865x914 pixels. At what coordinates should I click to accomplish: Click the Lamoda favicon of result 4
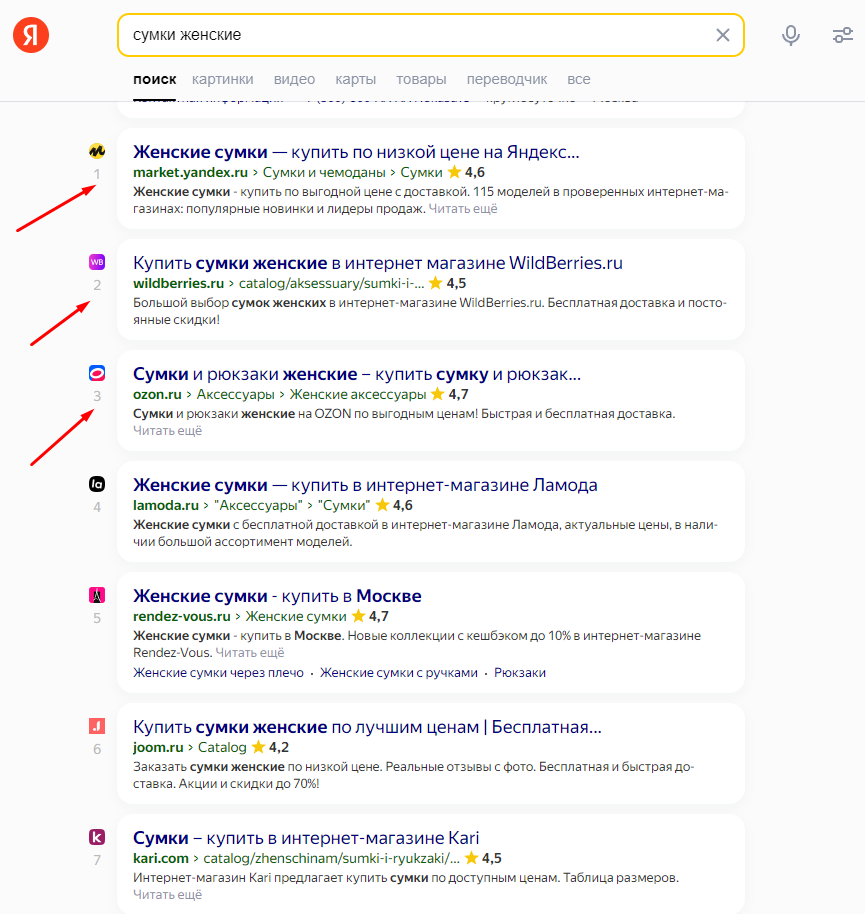[97, 484]
